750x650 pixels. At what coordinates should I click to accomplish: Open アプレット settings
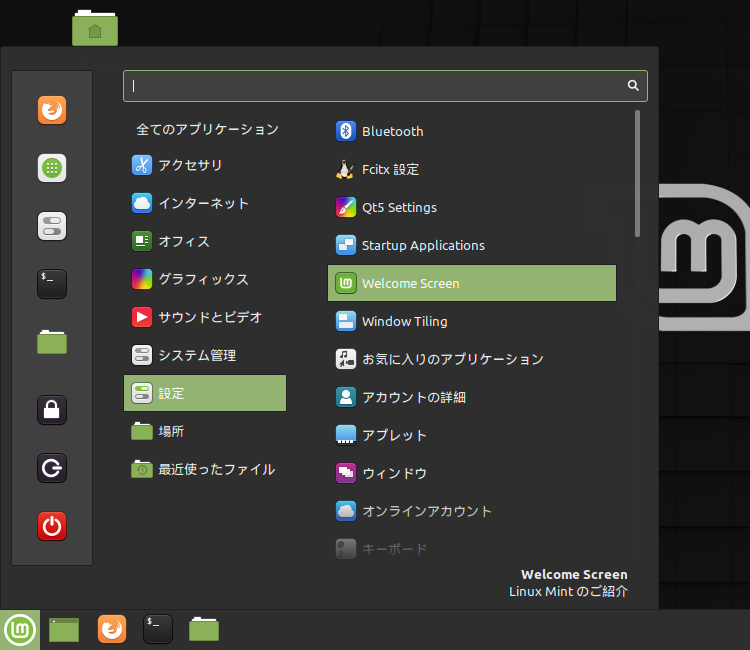pyautogui.click(x=472, y=435)
